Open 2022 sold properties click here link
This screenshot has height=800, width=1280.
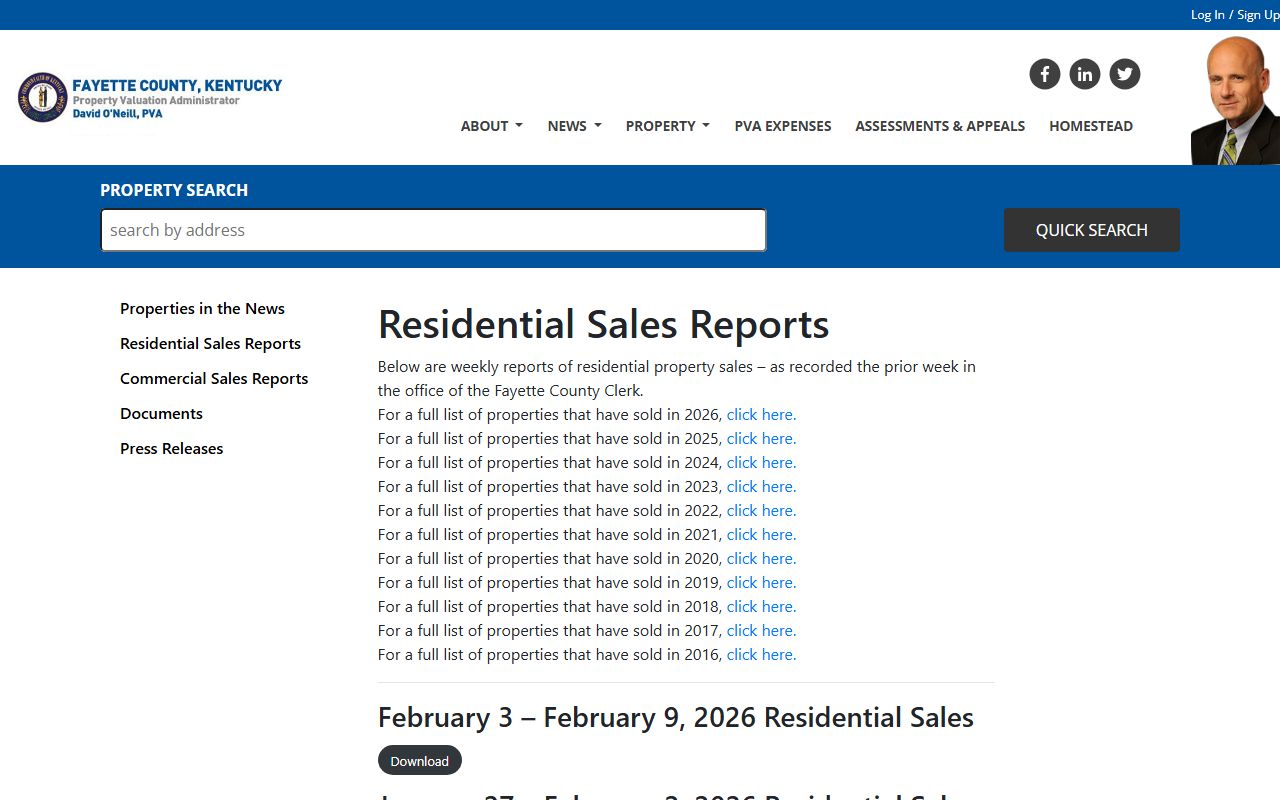click(761, 511)
